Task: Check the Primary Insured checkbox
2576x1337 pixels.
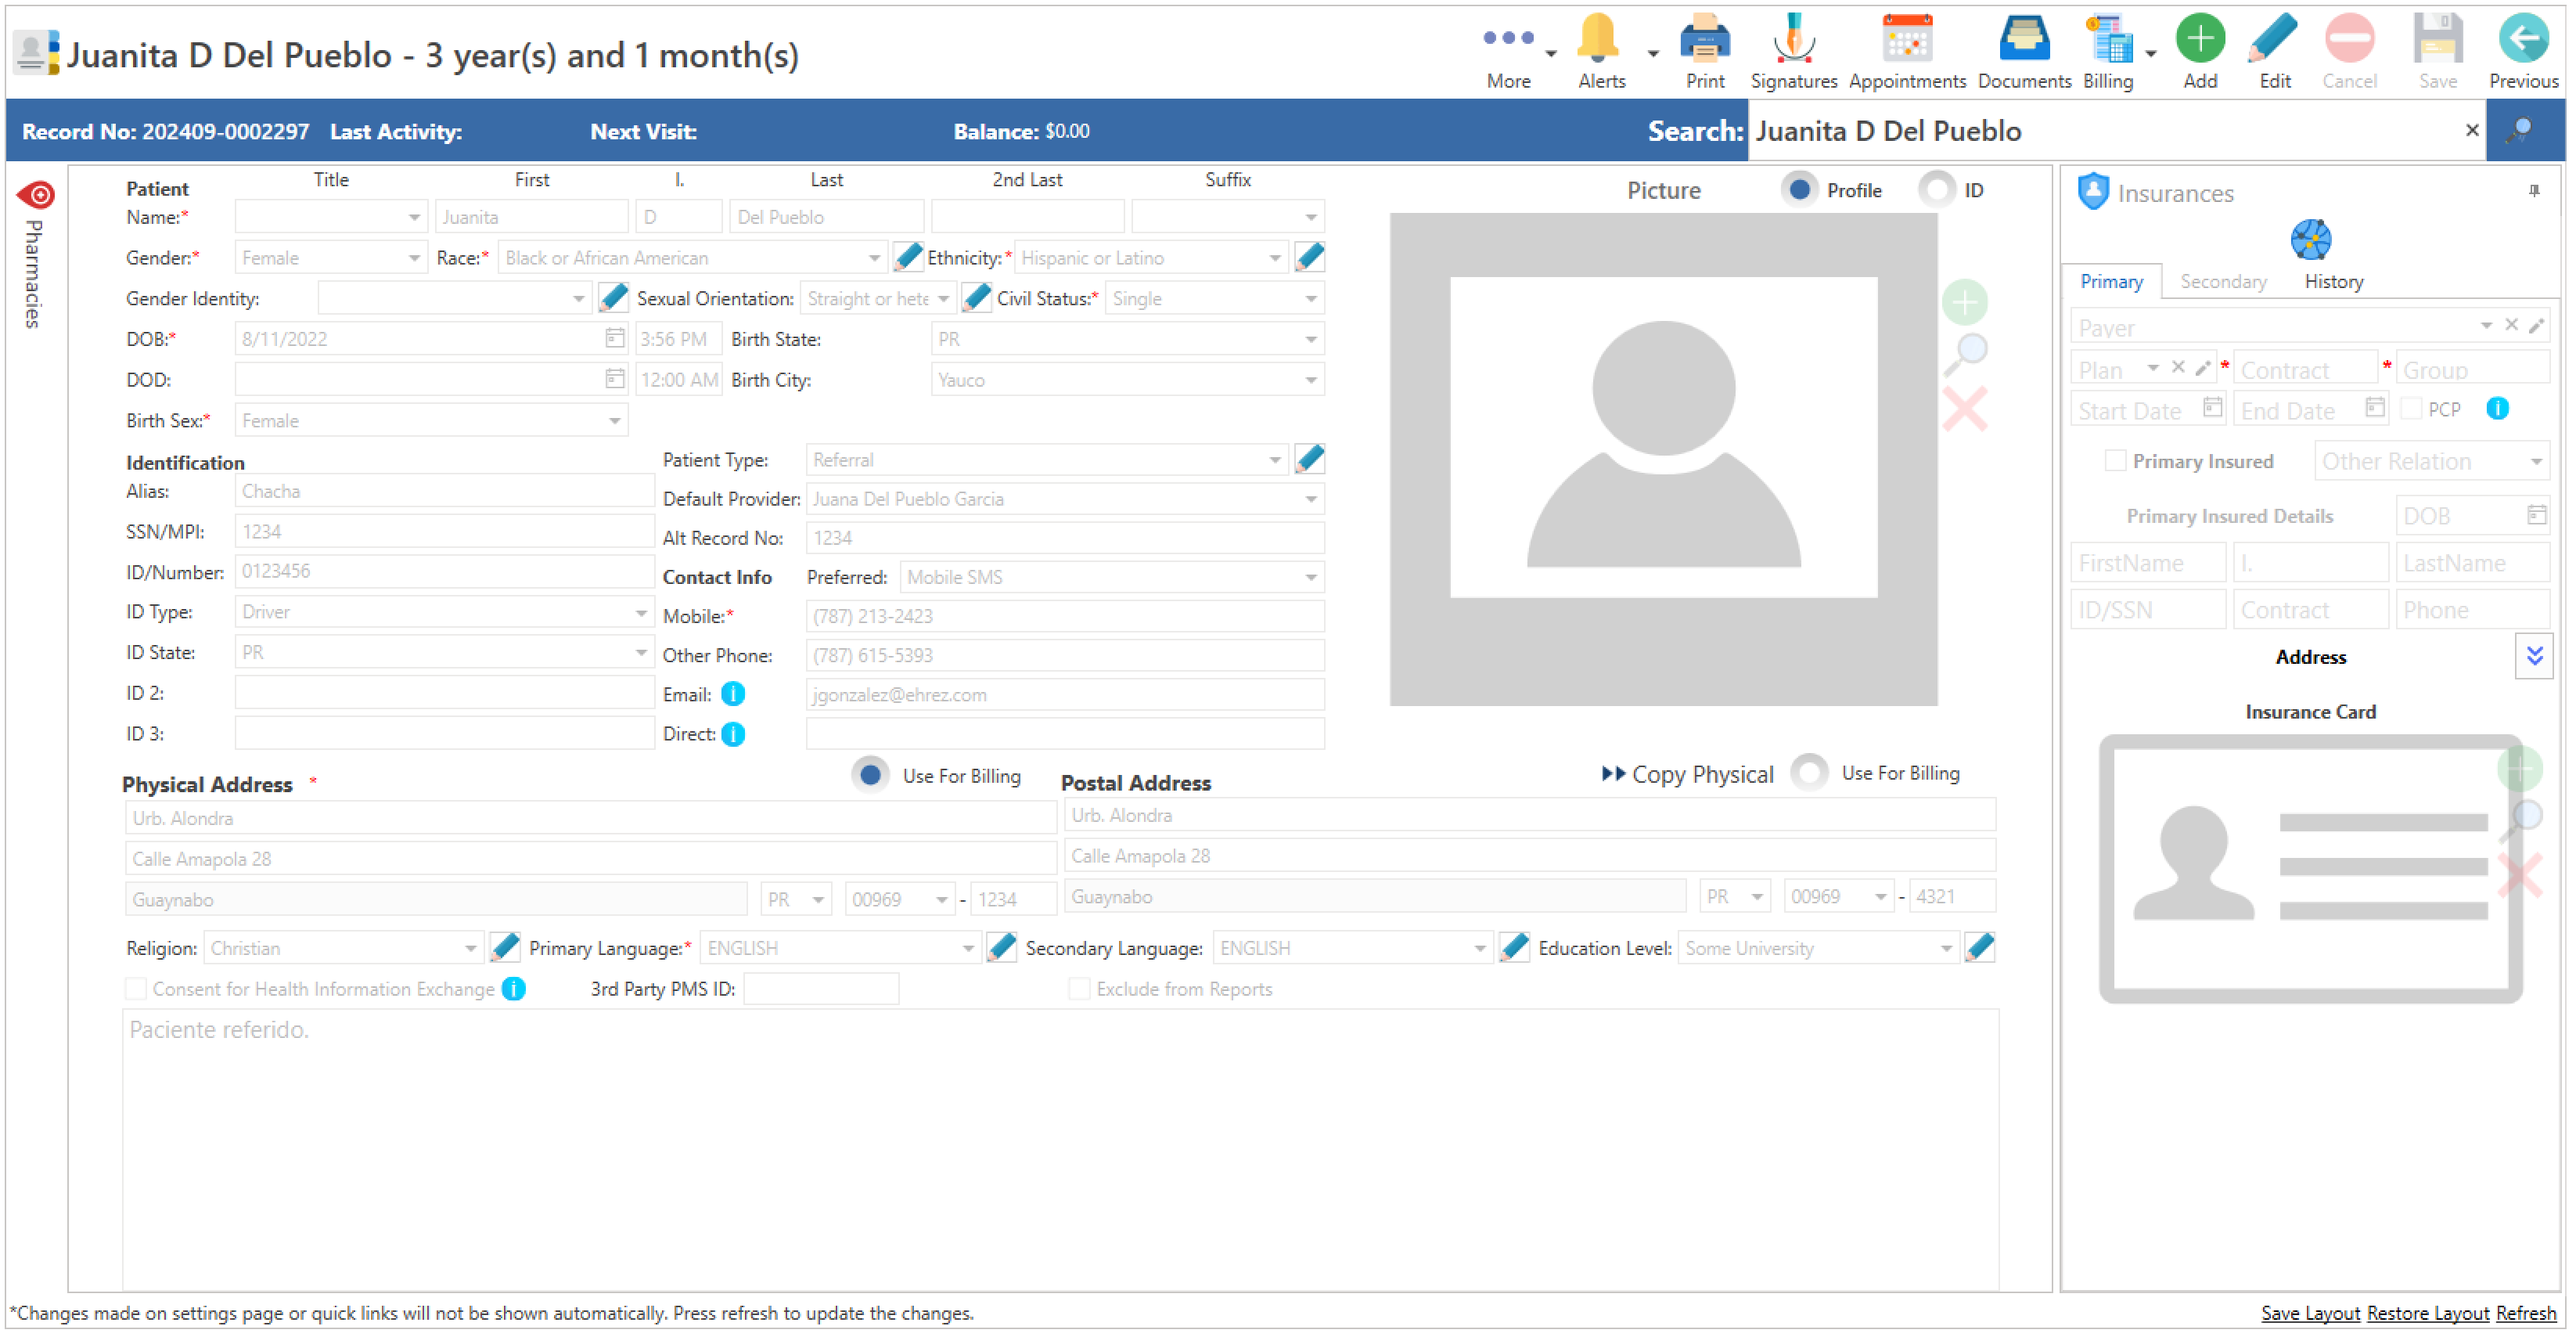Action: pyautogui.click(x=2114, y=461)
